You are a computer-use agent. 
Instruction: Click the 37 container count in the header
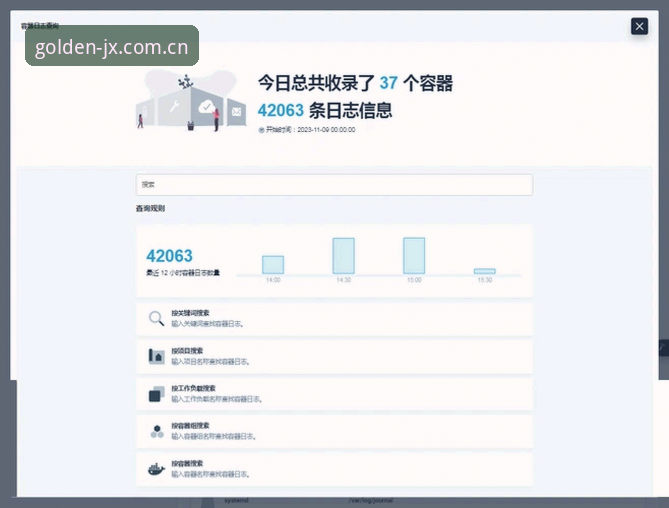click(x=389, y=83)
